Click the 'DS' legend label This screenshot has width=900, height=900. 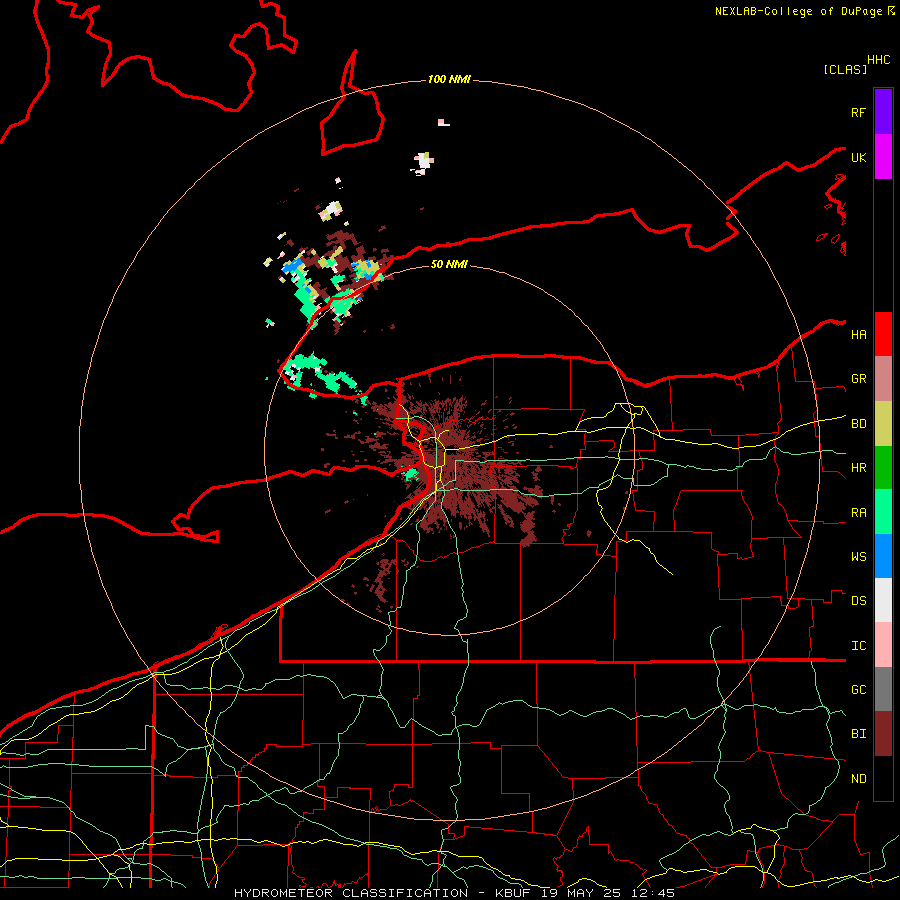[x=858, y=601]
